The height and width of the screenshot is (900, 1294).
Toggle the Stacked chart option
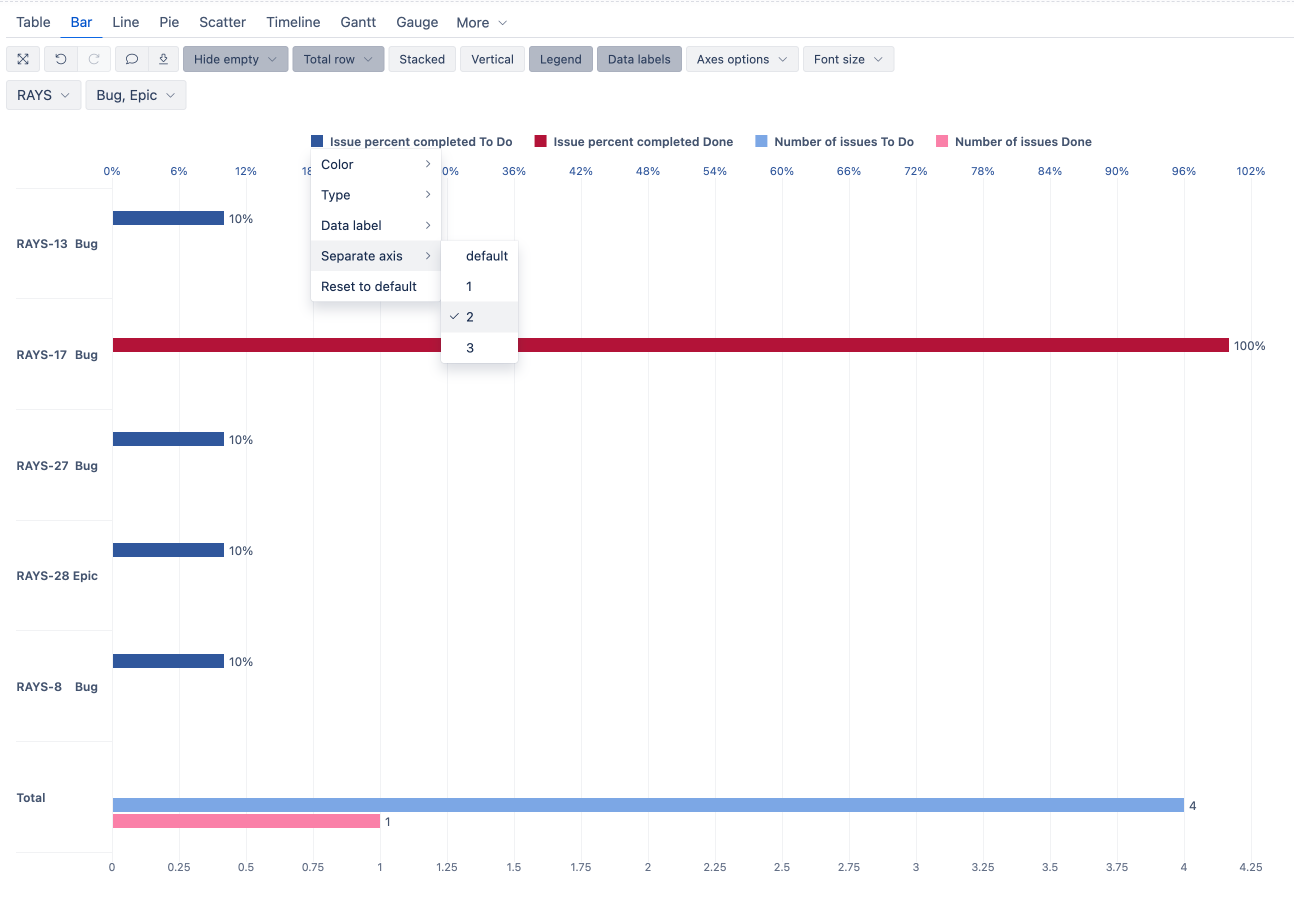(x=422, y=59)
